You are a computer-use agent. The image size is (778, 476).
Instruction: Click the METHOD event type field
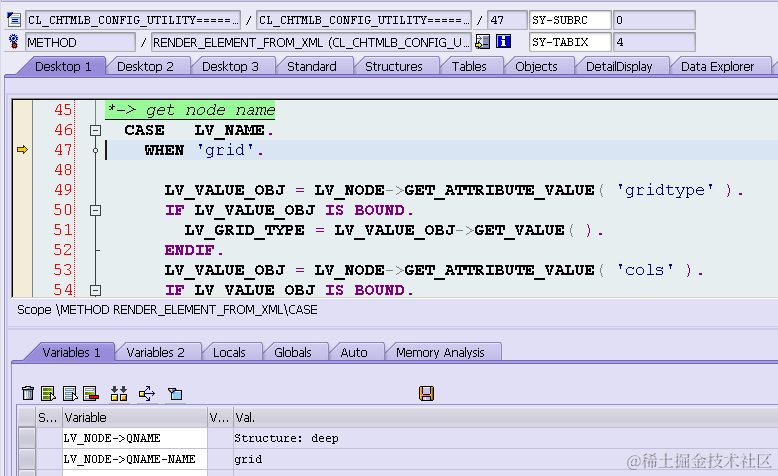point(80,42)
